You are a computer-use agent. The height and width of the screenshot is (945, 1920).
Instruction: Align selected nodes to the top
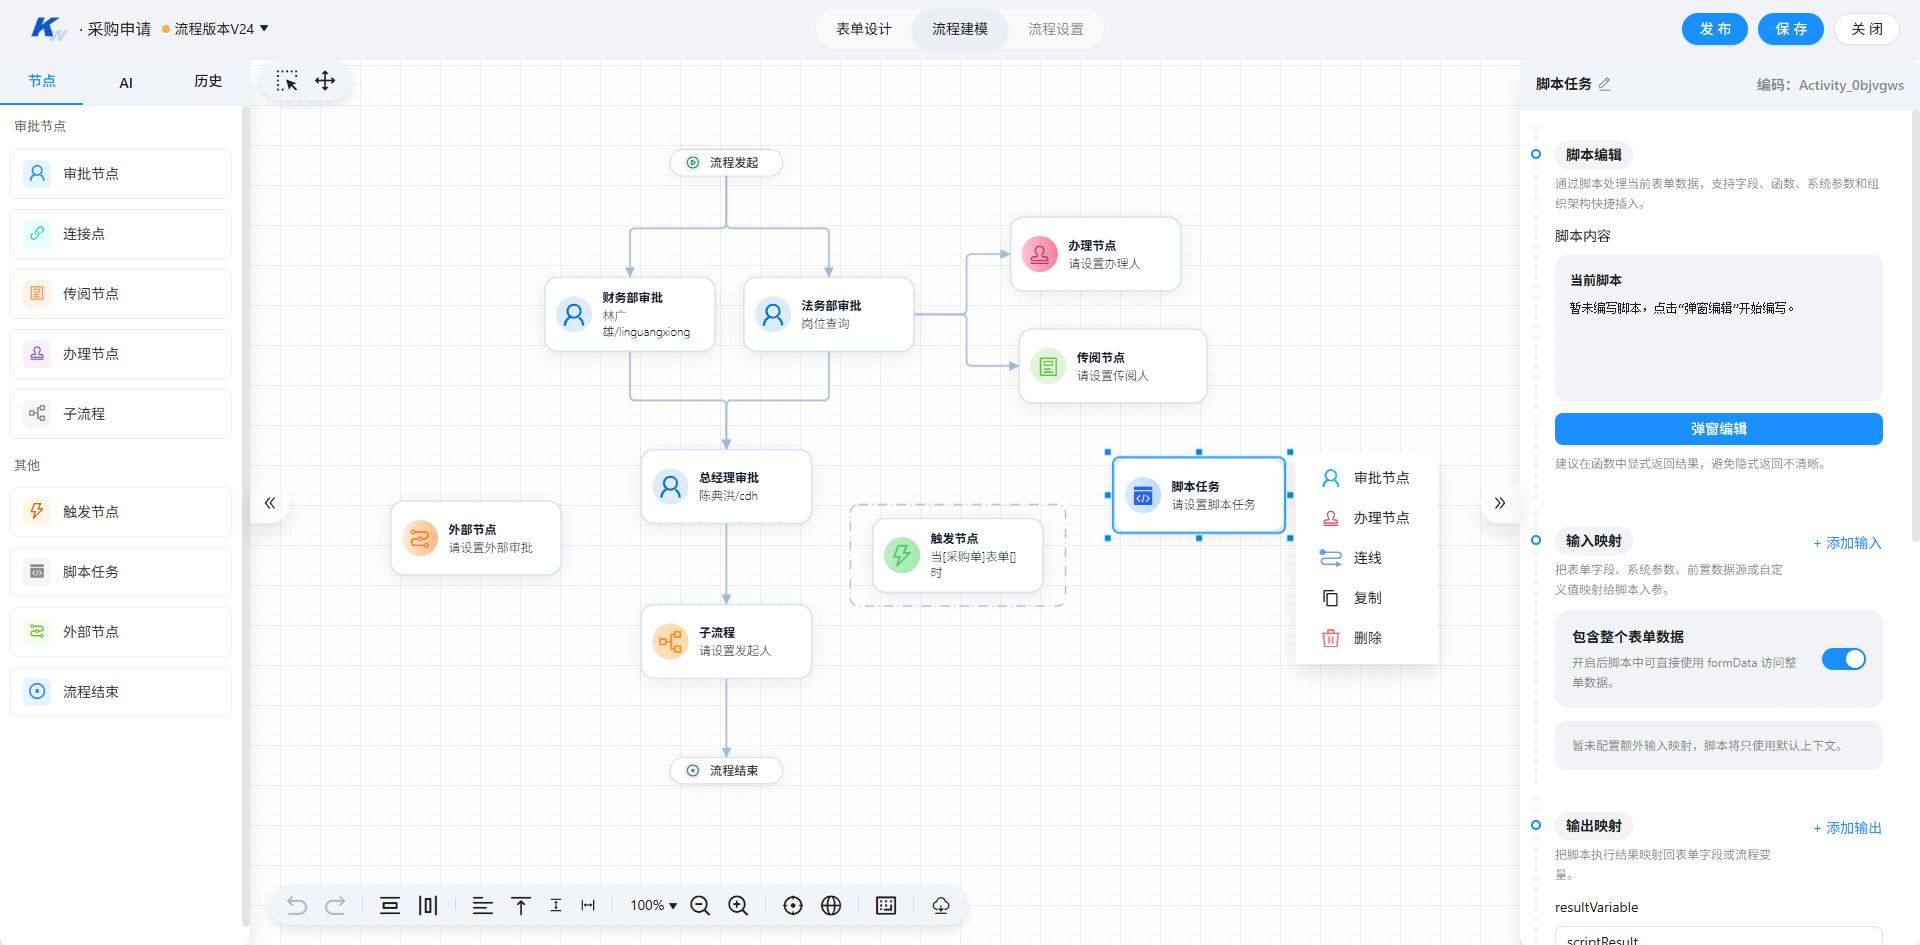coord(521,906)
